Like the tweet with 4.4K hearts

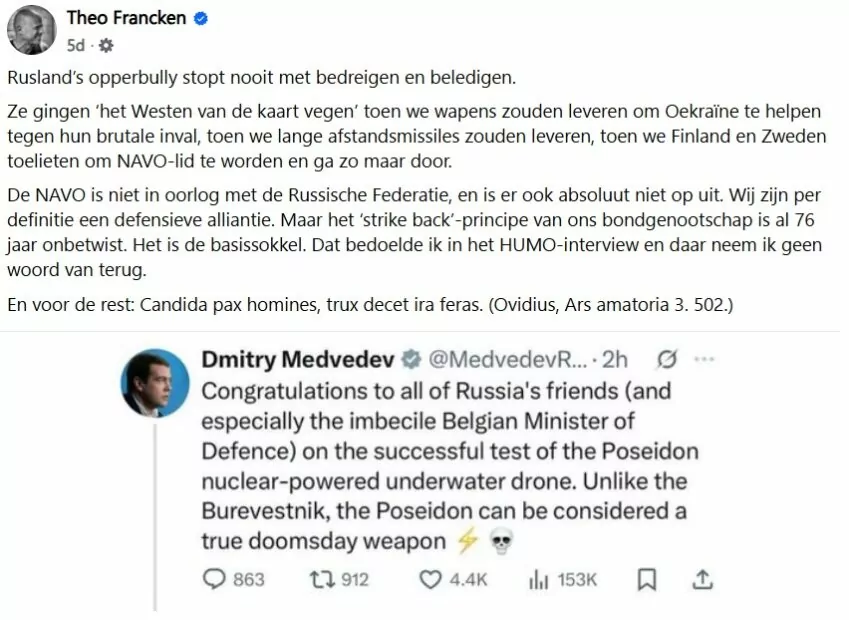tap(430, 579)
